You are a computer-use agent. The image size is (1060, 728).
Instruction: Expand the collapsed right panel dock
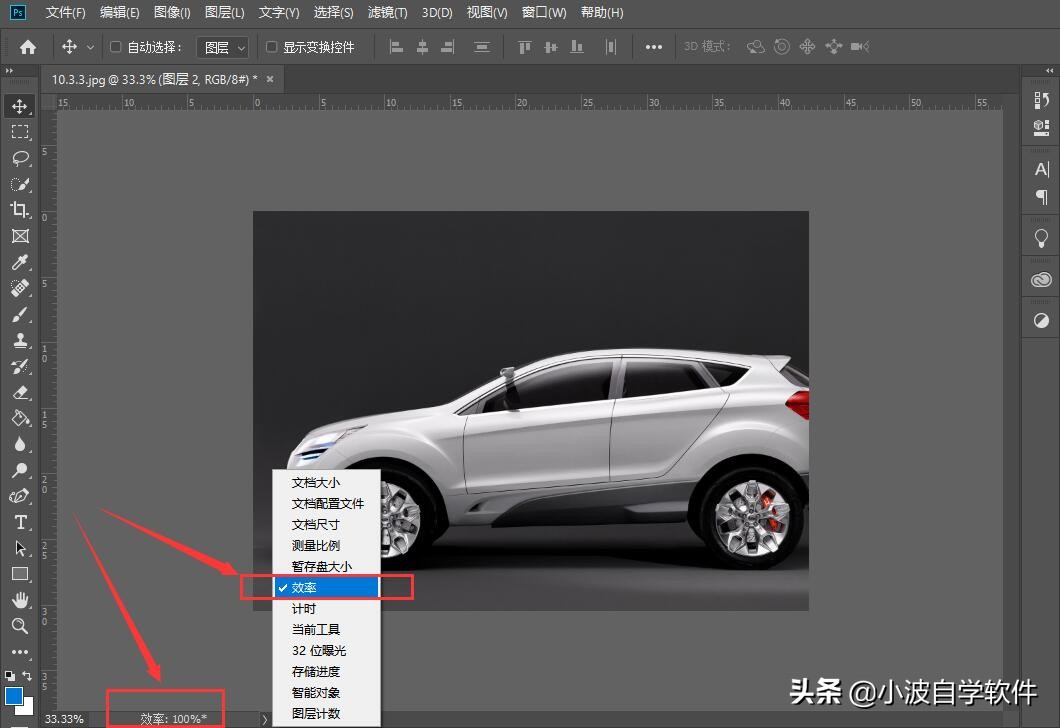1049,70
